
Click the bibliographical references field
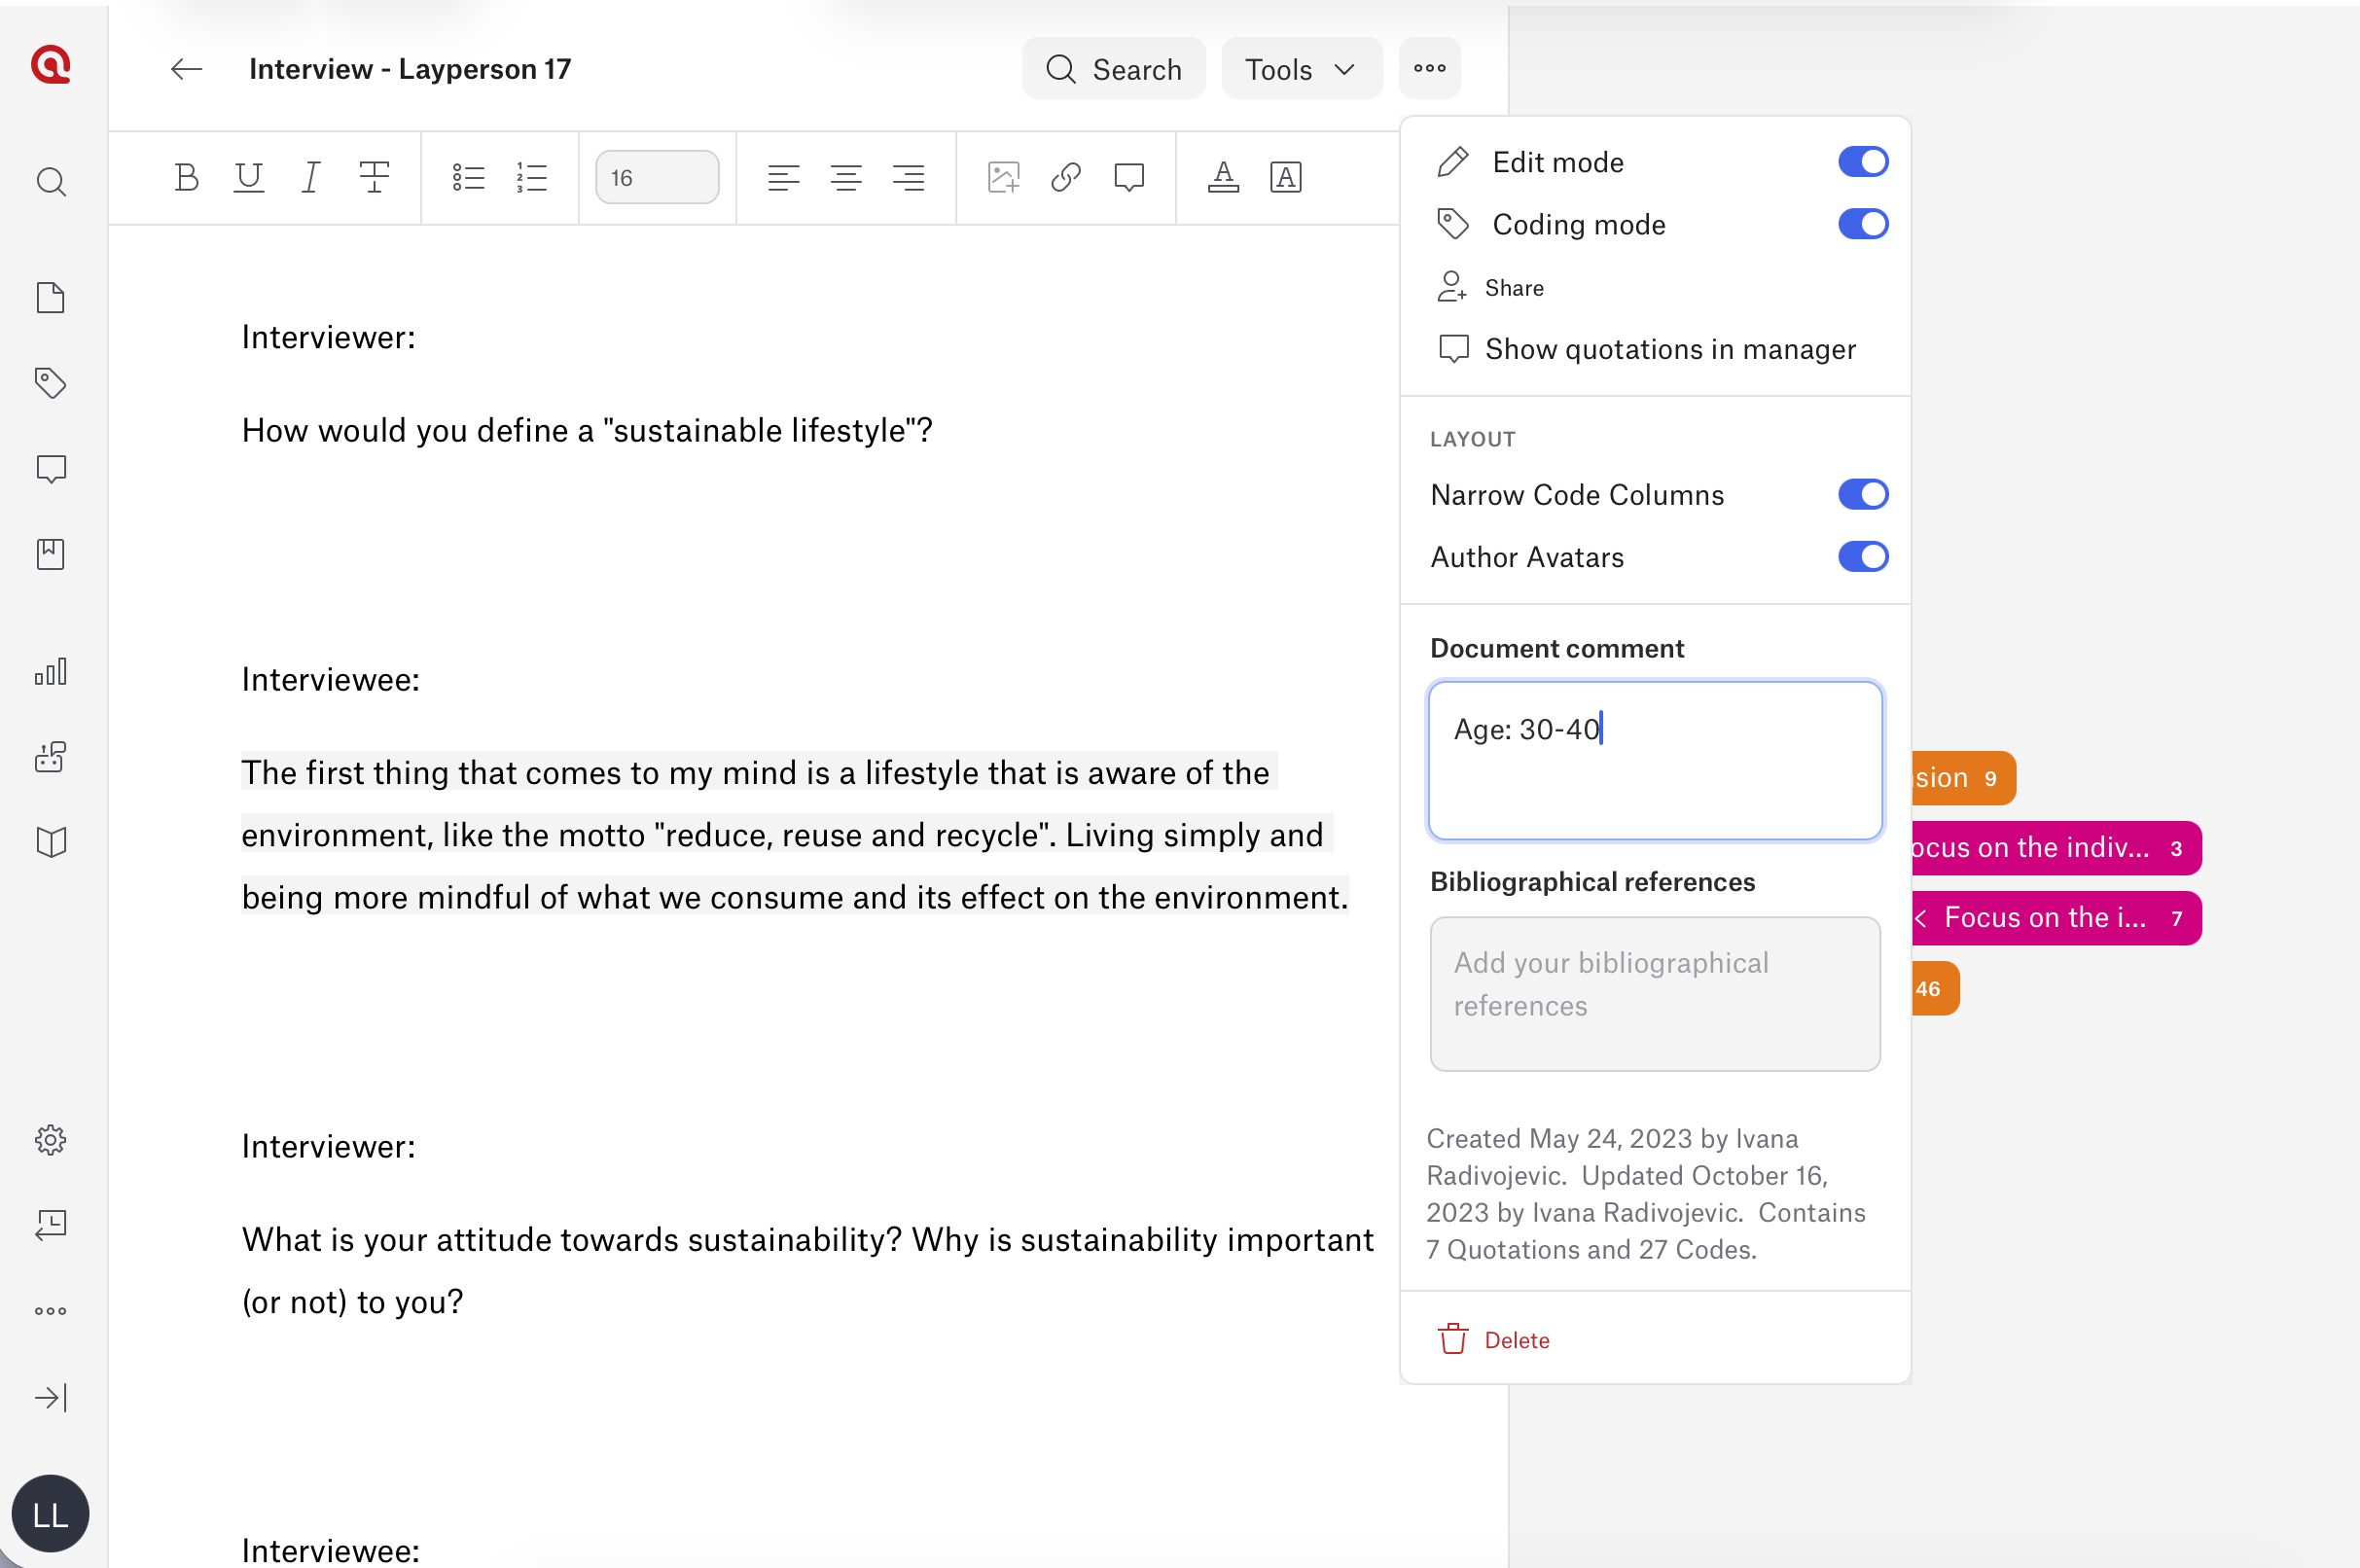pos(1654,993)
